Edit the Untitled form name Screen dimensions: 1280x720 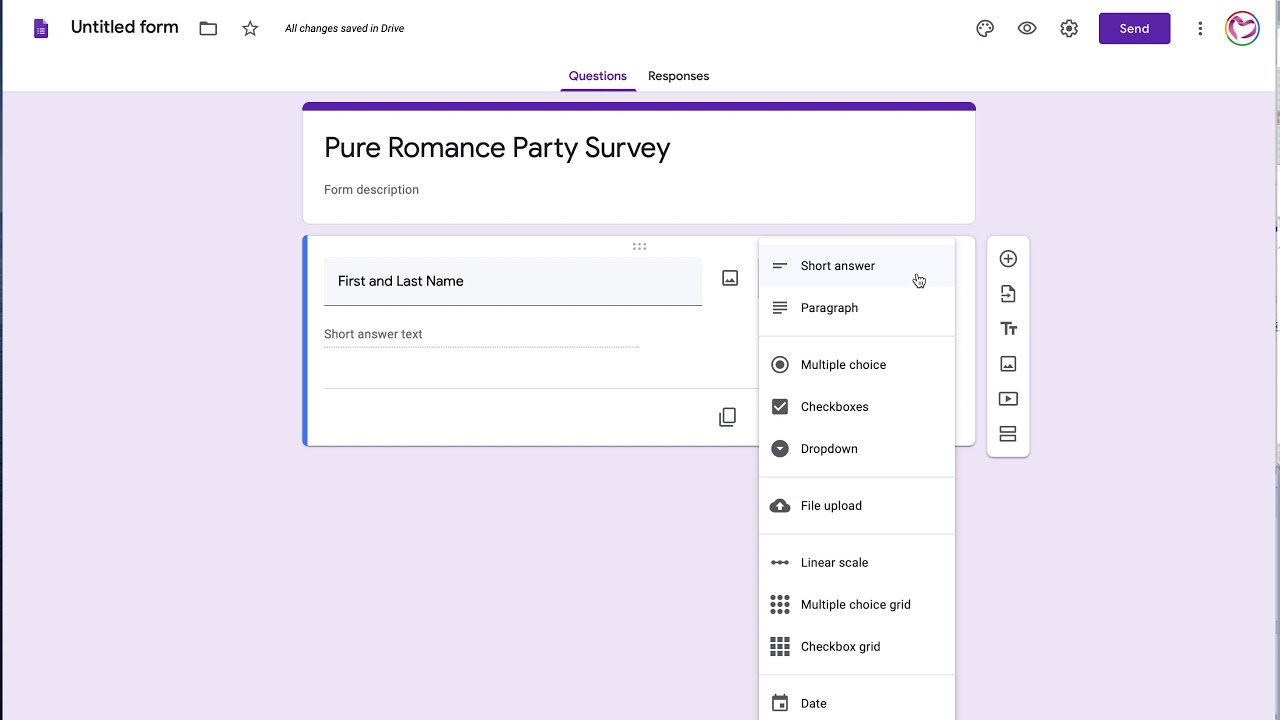pyautogui.click(x=124, y=28)
